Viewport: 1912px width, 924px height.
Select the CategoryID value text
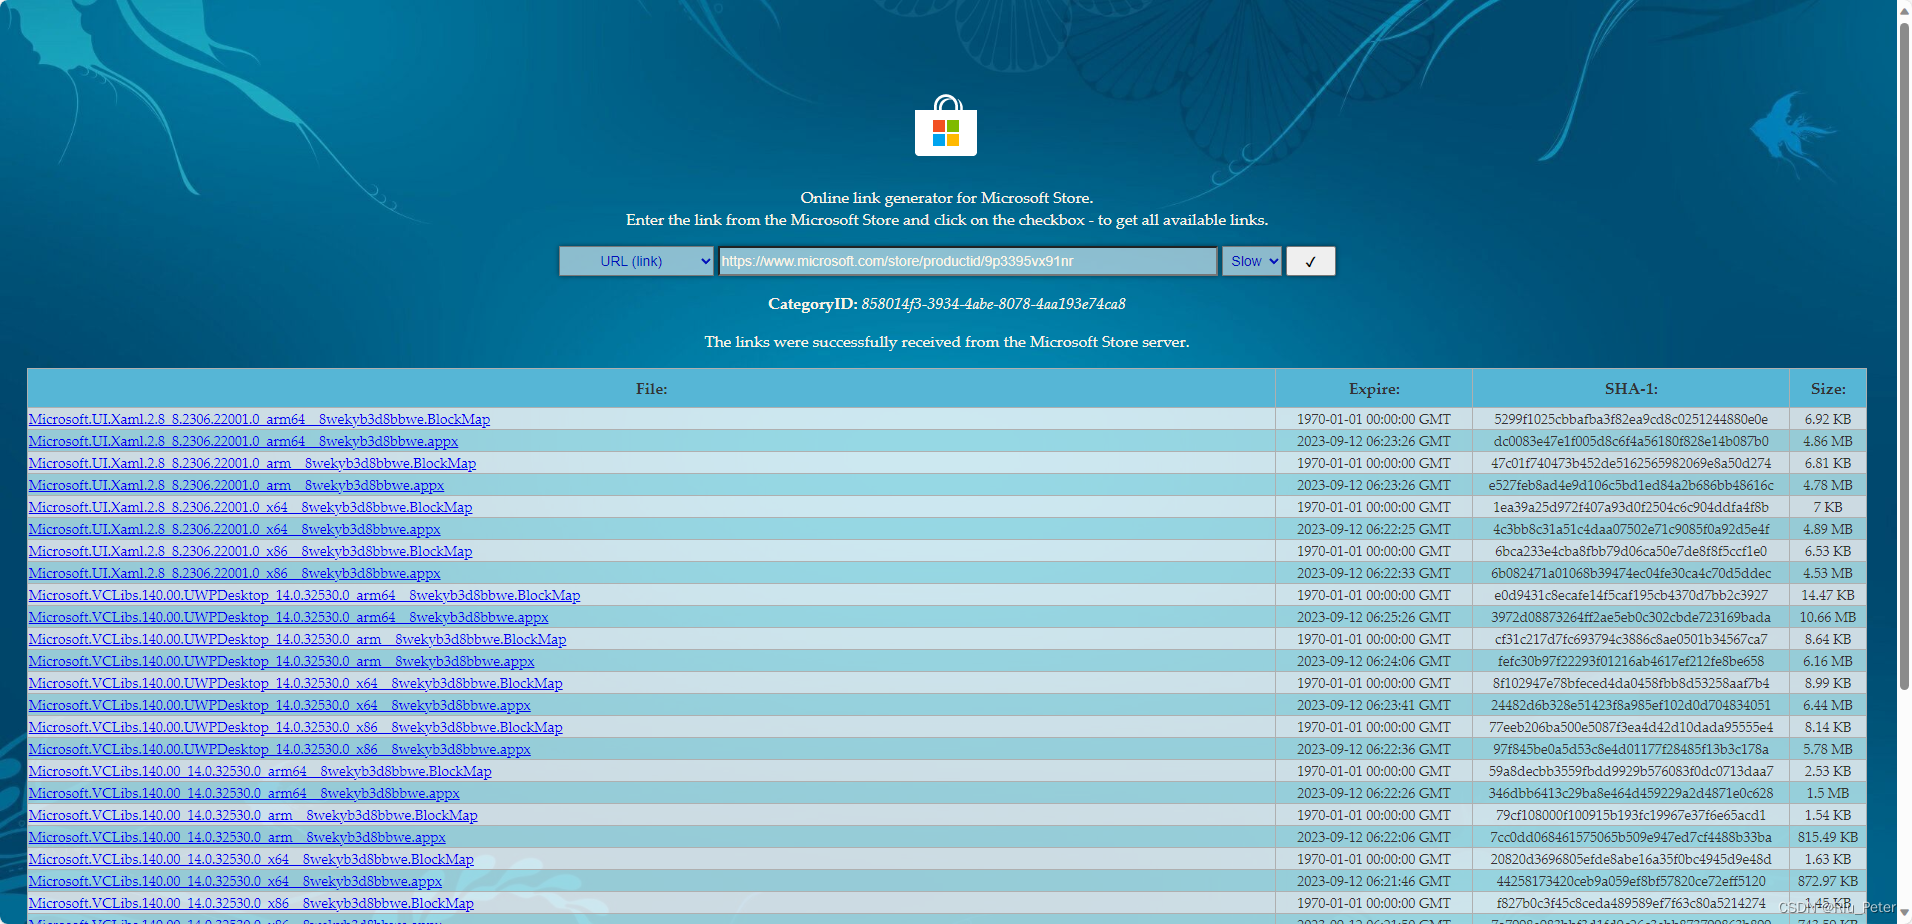pyautogui.click(x=993, y=304)
